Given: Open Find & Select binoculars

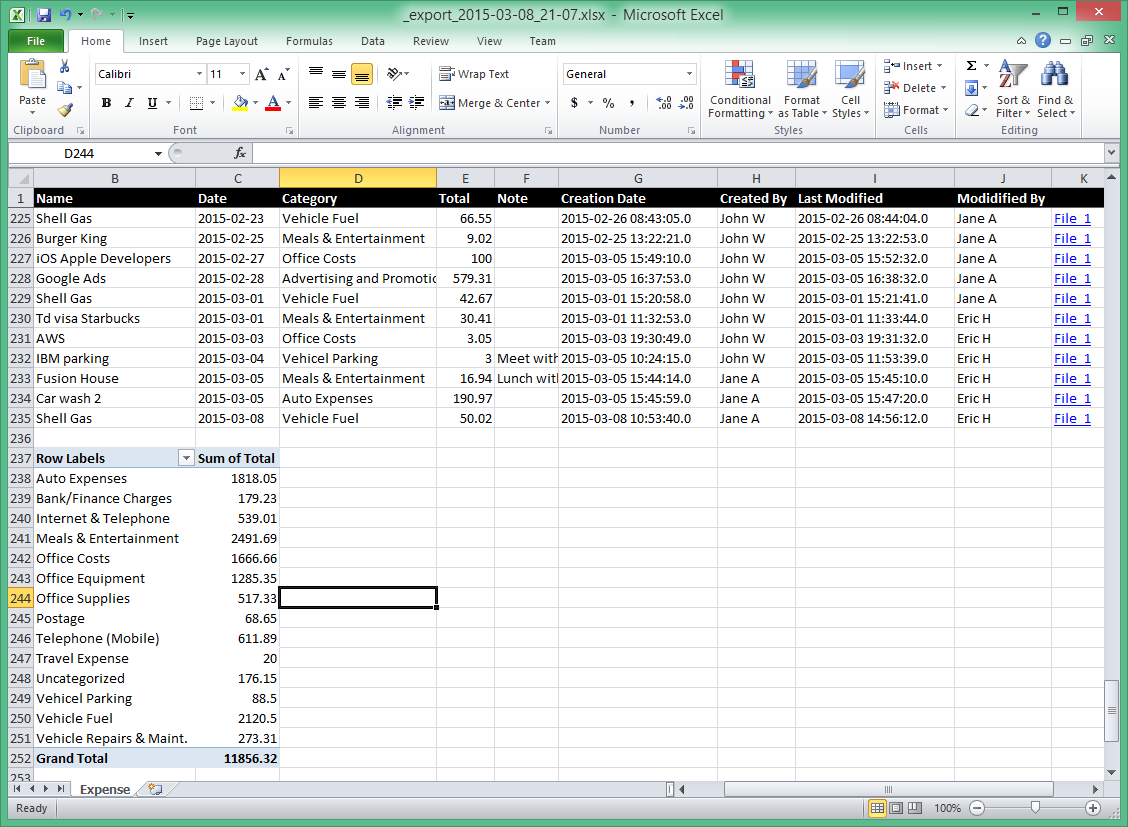Looking at the screenshot, I should (1055, 89).
